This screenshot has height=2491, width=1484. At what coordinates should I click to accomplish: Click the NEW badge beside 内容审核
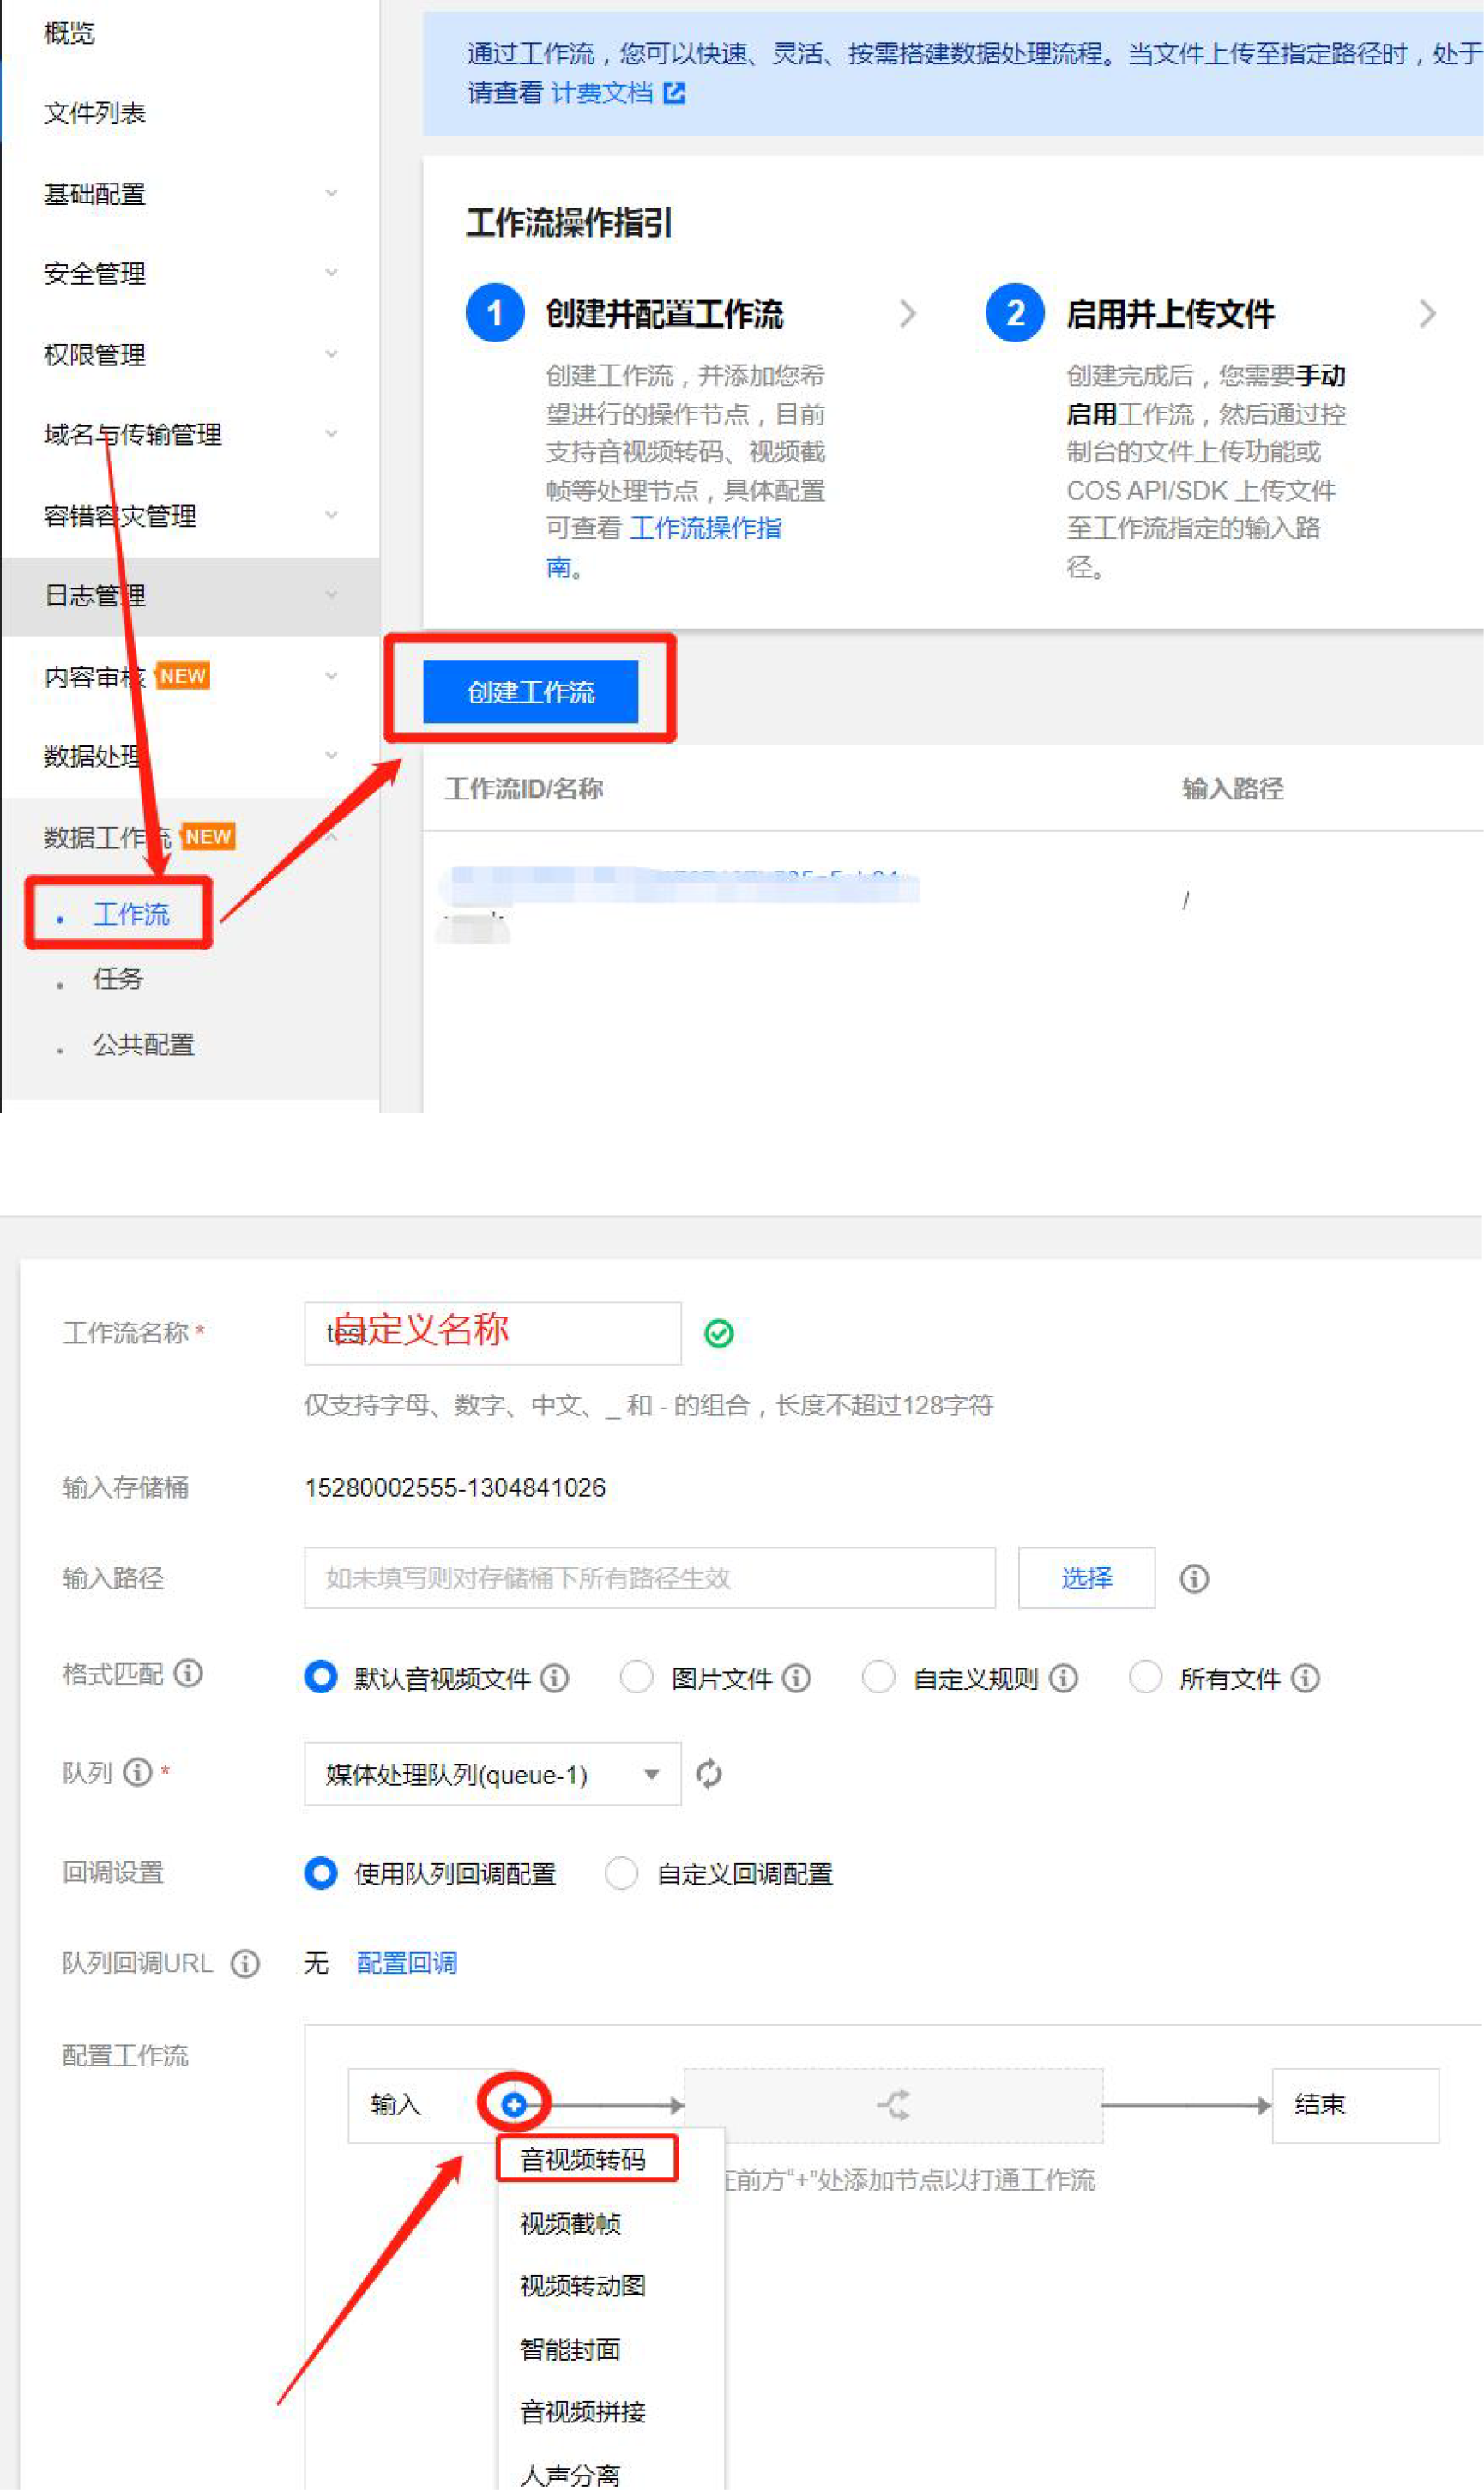(183, 676)
